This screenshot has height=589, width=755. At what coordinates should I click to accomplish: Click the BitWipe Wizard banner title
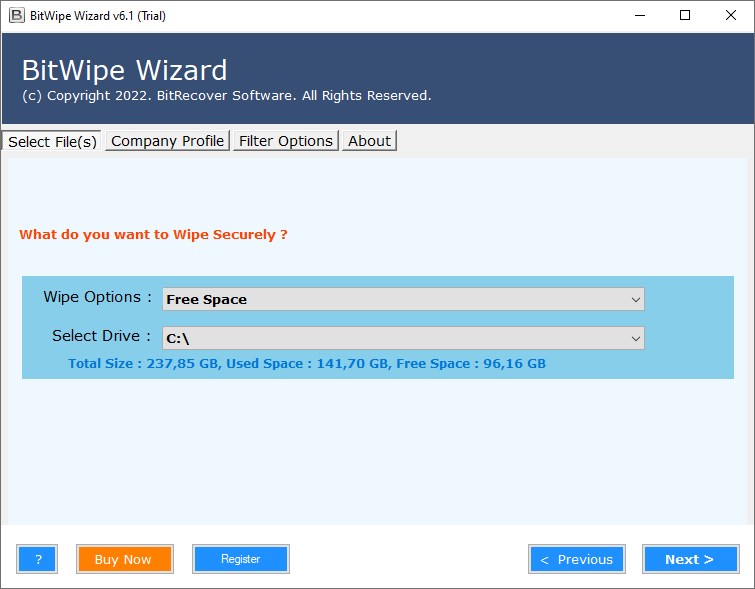124,70
